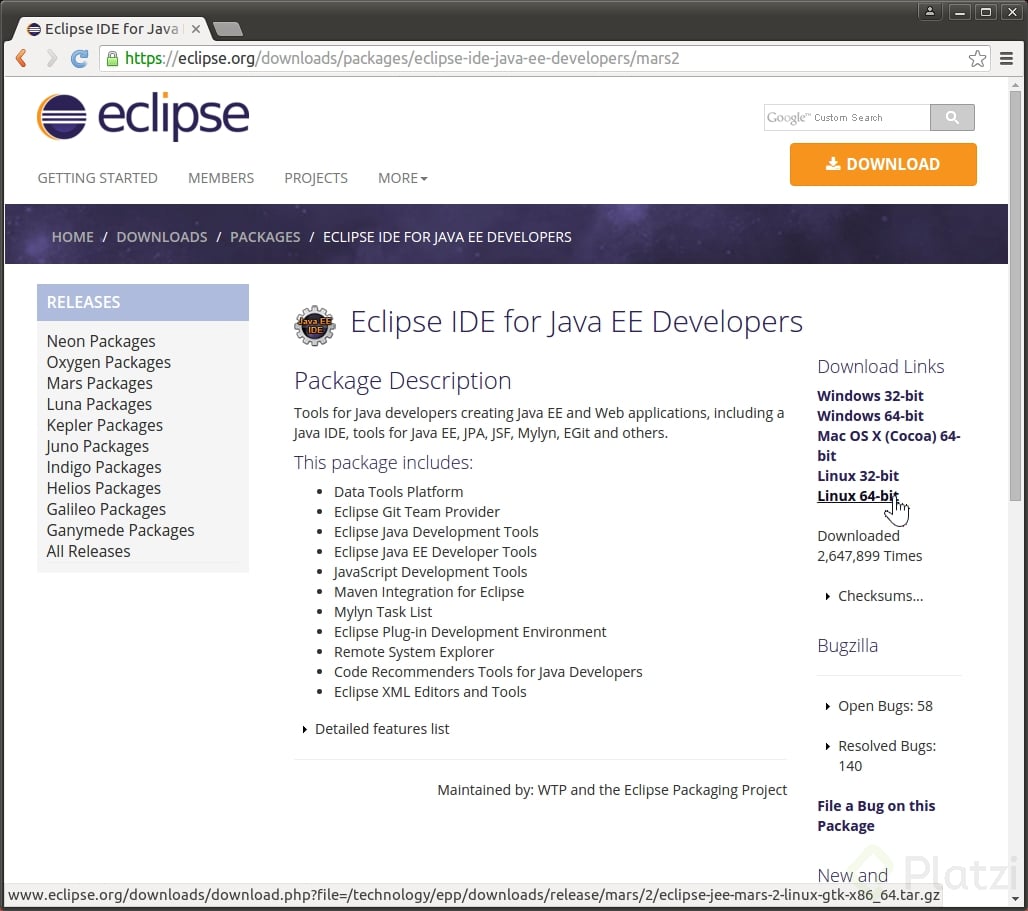Image resolution: width=1028 pixels, height=911 pixels.
Task: Click the "Downloaded 2,647,899 Times" text
Action: [869, 546]
